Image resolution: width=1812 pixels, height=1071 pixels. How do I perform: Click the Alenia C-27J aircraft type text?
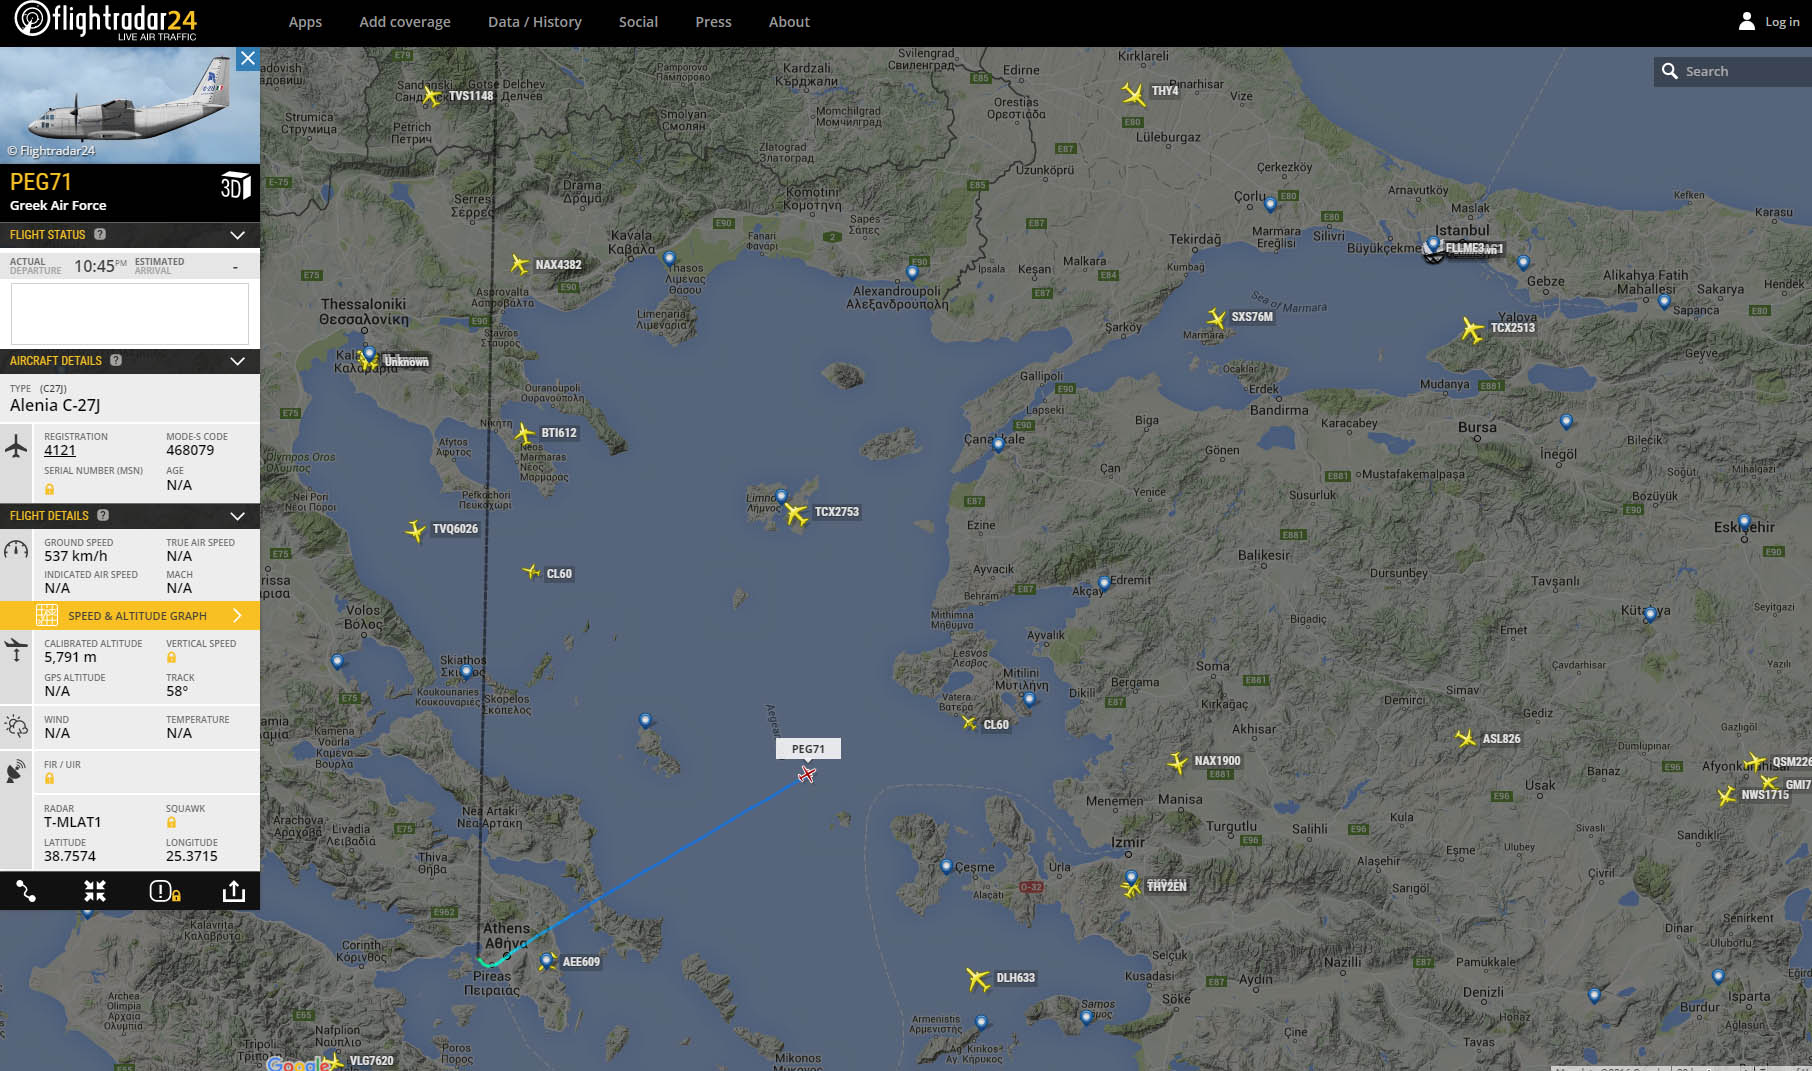point(55,405)
